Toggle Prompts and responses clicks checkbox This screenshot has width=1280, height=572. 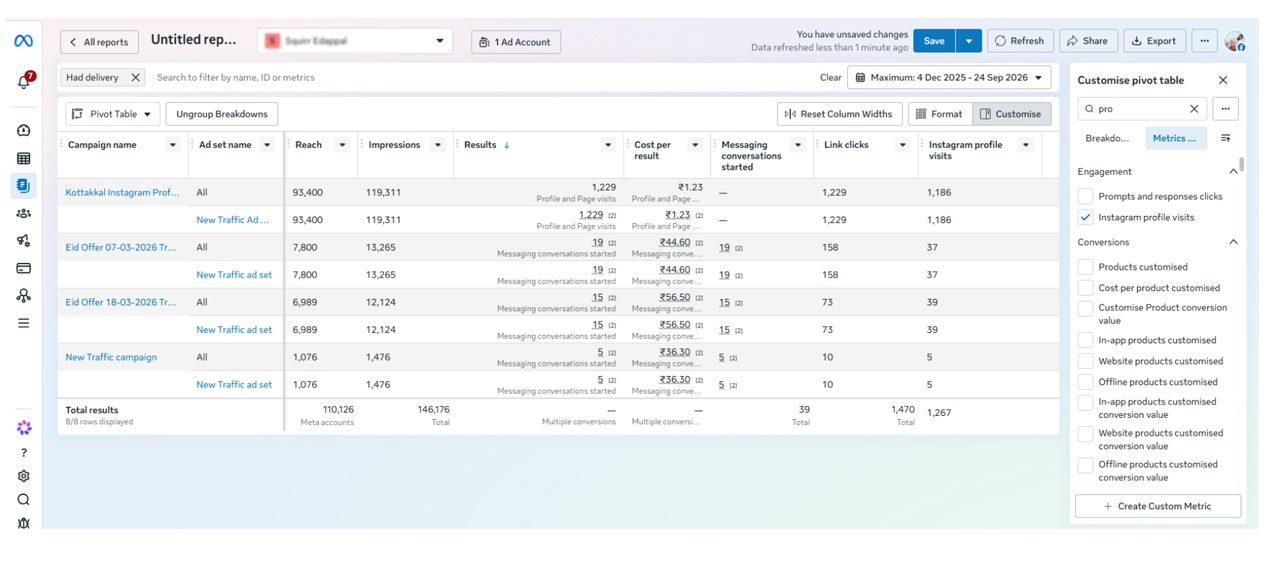pos(1085,196)
